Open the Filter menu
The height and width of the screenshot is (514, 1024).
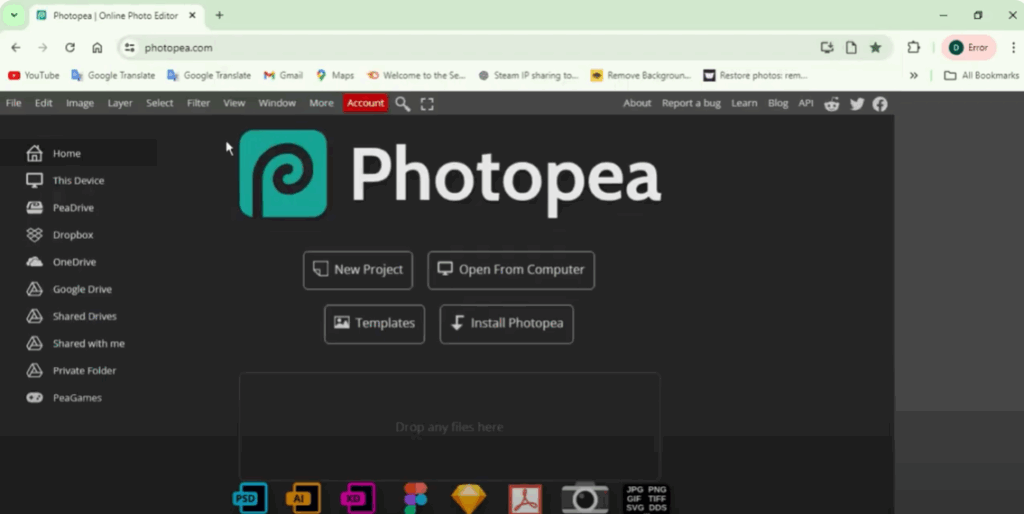click(199, 103)
